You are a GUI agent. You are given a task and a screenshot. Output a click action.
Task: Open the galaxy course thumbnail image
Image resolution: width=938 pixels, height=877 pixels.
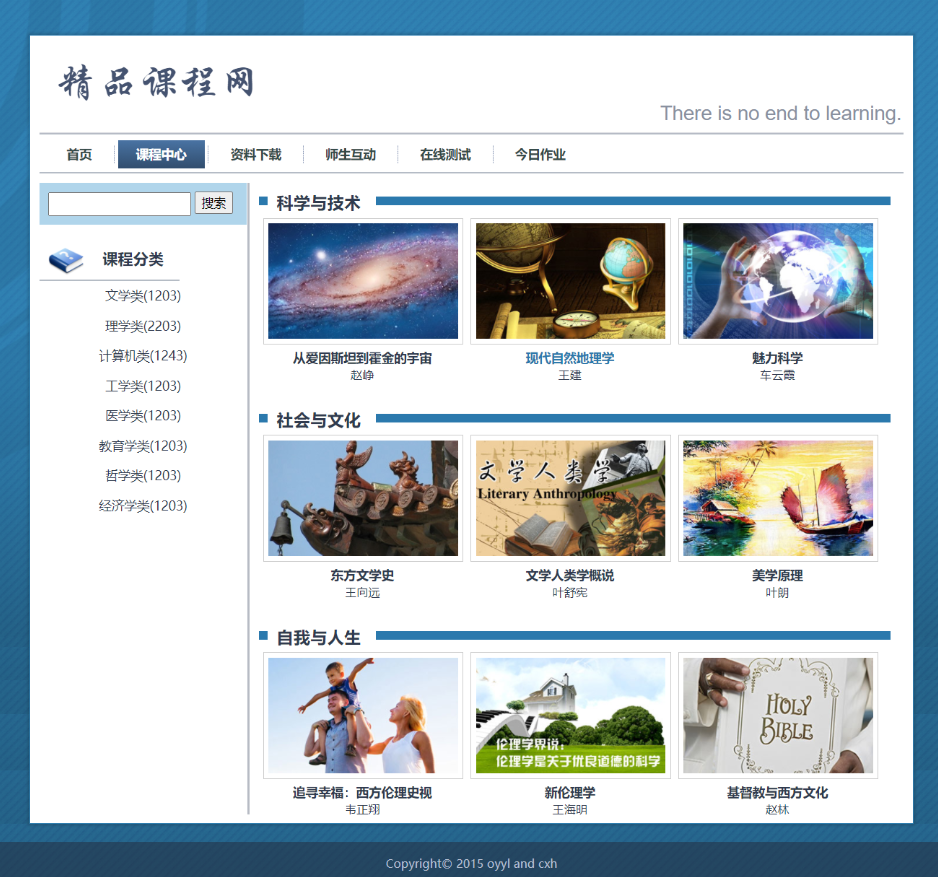pos(363,281)
